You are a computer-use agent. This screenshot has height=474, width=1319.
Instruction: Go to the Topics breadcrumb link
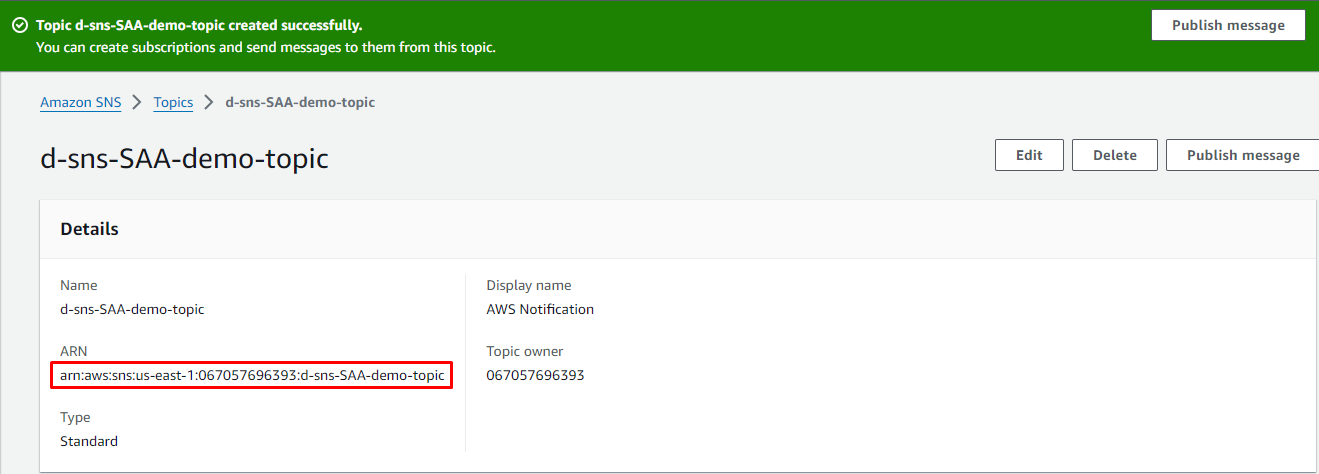173,102
